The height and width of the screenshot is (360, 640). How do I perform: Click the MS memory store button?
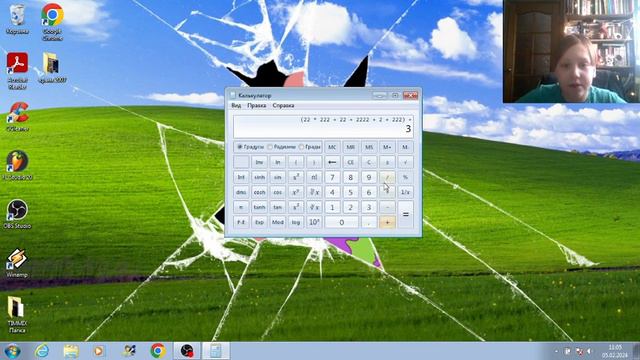(369, 147)
